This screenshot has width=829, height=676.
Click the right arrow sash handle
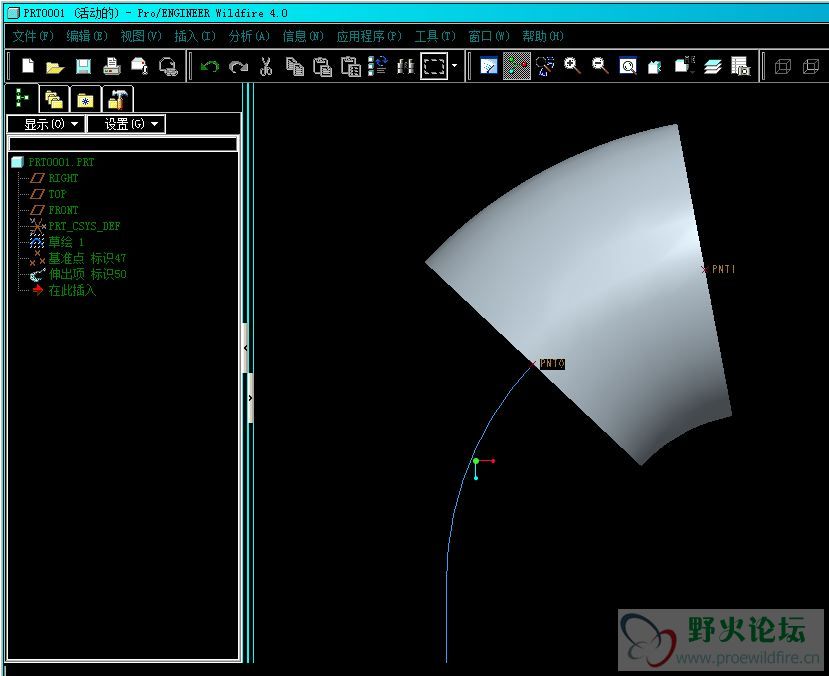click(x=250, y=397)
